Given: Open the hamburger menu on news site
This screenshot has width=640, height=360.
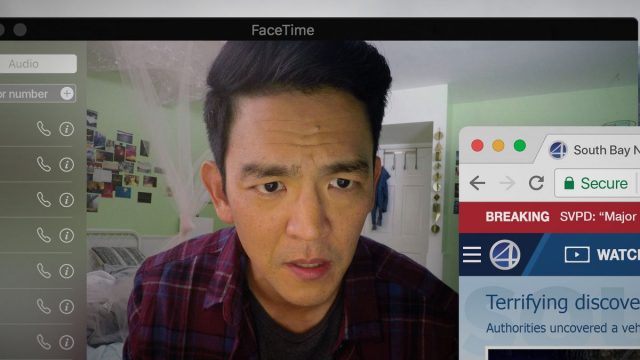Looking at the screenshot, I should [472, 254].
